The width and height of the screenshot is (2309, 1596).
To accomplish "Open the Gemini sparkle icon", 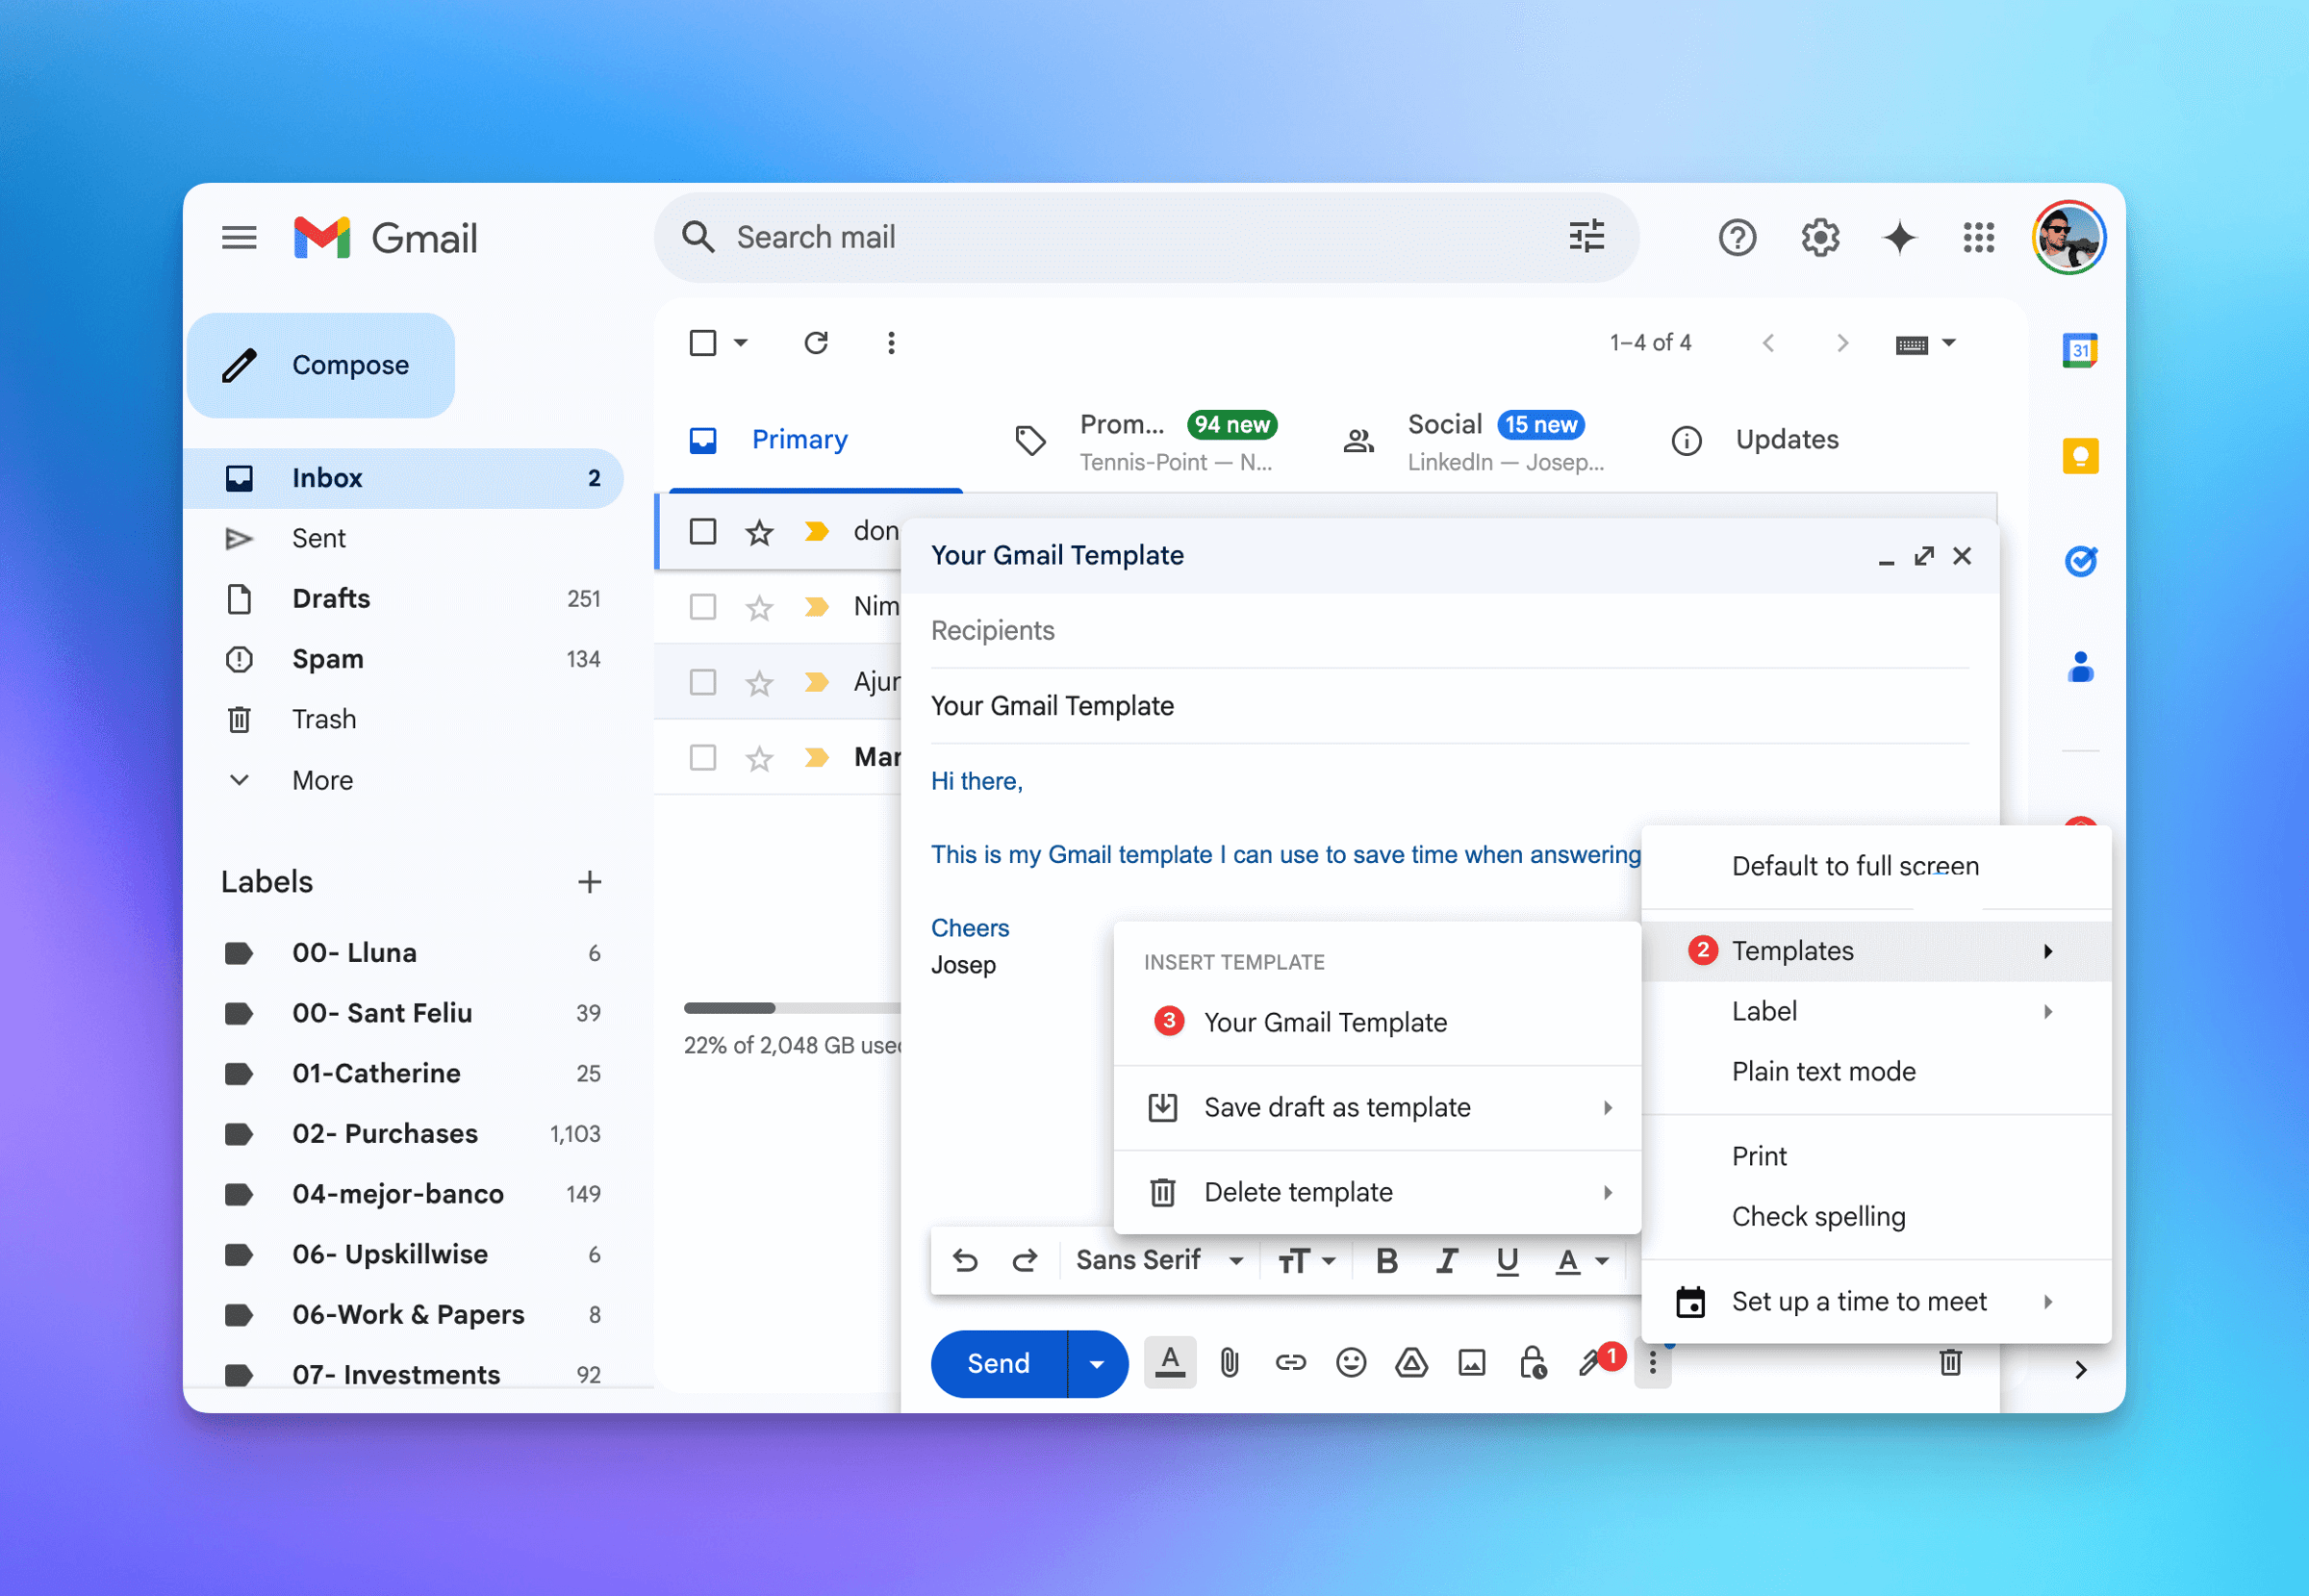I will [1899, 238].
